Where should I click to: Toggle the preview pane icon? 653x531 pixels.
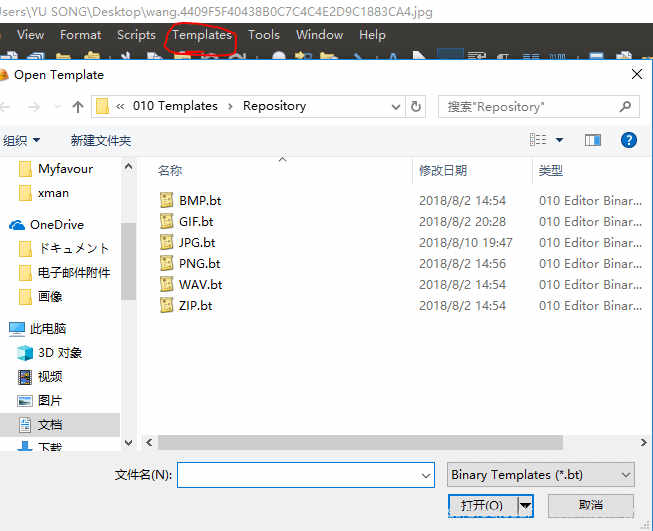click(594, 140)
